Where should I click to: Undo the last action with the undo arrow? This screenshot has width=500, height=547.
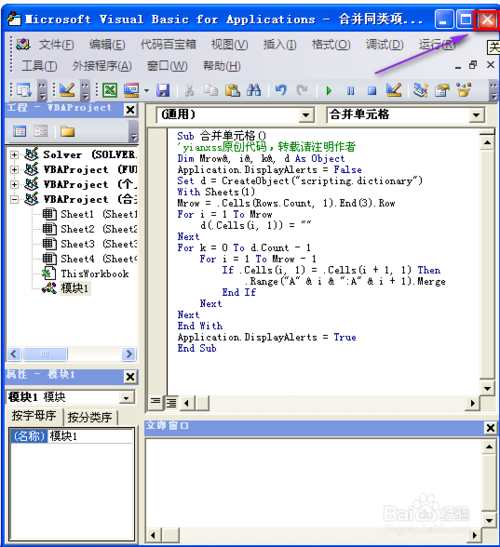281,91
